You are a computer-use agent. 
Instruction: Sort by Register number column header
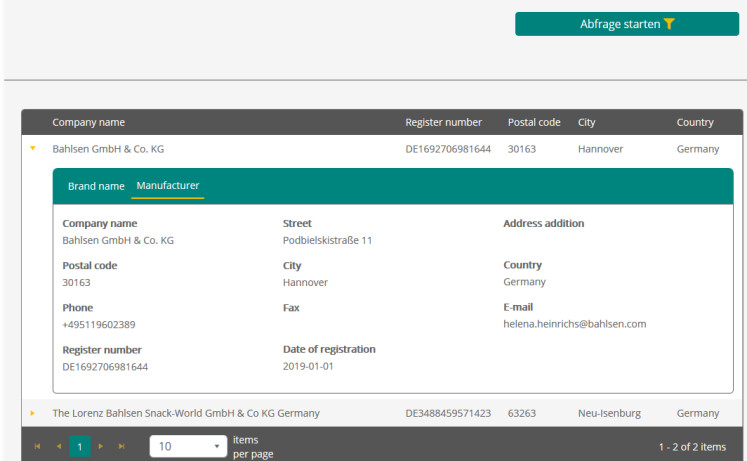tap(444, 122)
